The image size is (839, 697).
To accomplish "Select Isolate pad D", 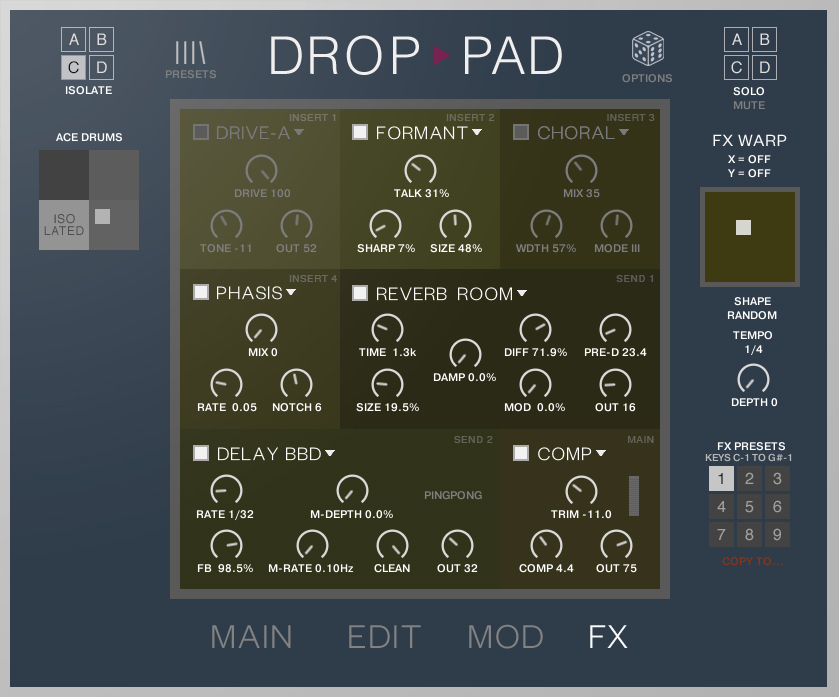I will (x=101, y=67).
